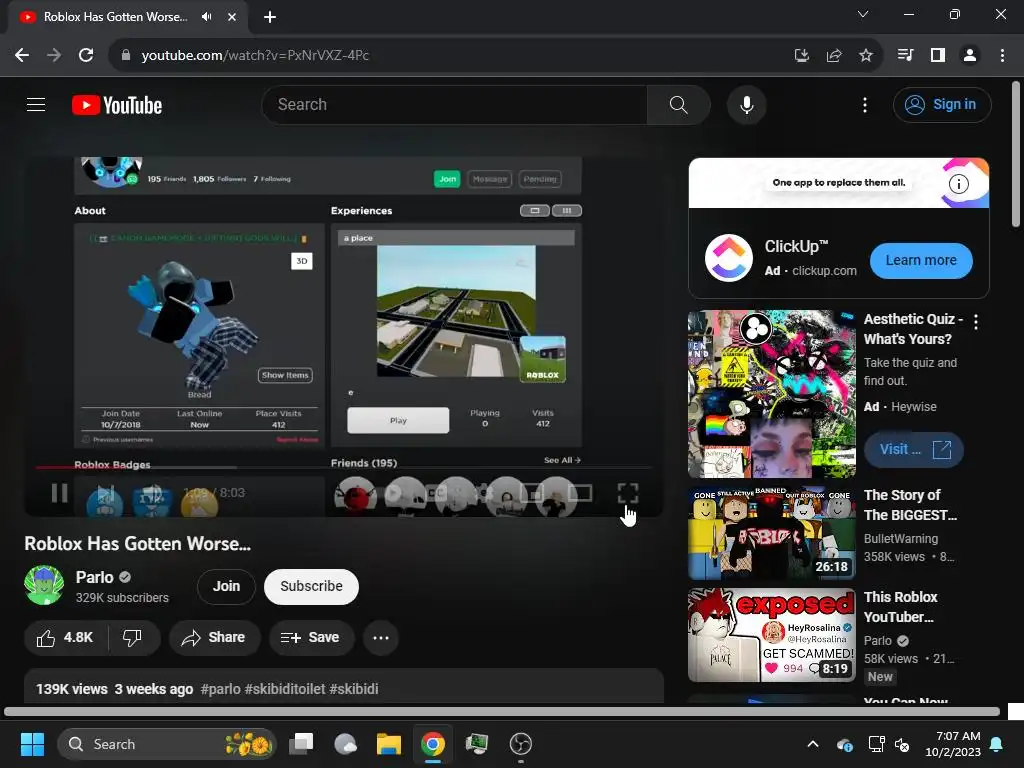1024x768 pixels.
Task: Open YouTube settings three-dot menu
Action: click(x=865, y=104)
